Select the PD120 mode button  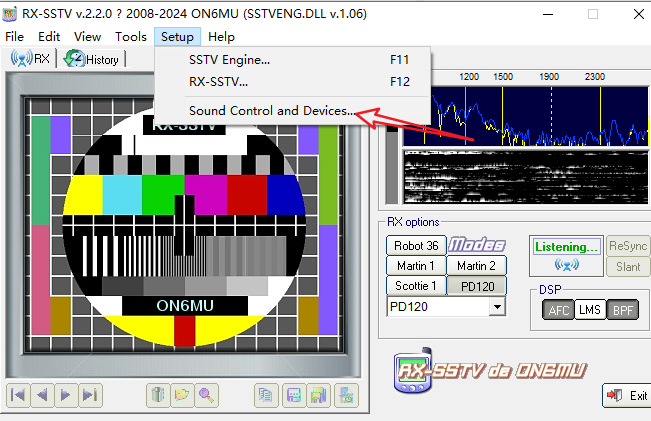pos(477,286)
